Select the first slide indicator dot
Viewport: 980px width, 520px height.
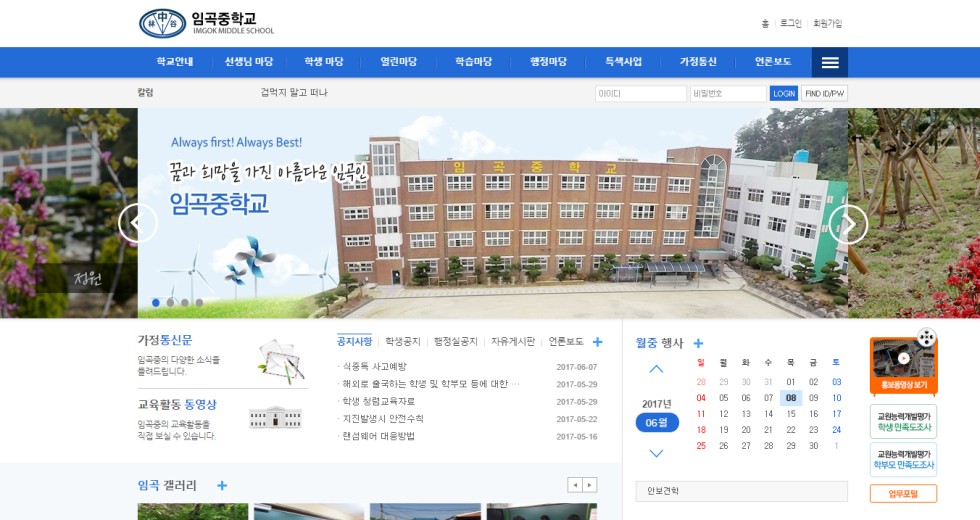tap(156, 302)
